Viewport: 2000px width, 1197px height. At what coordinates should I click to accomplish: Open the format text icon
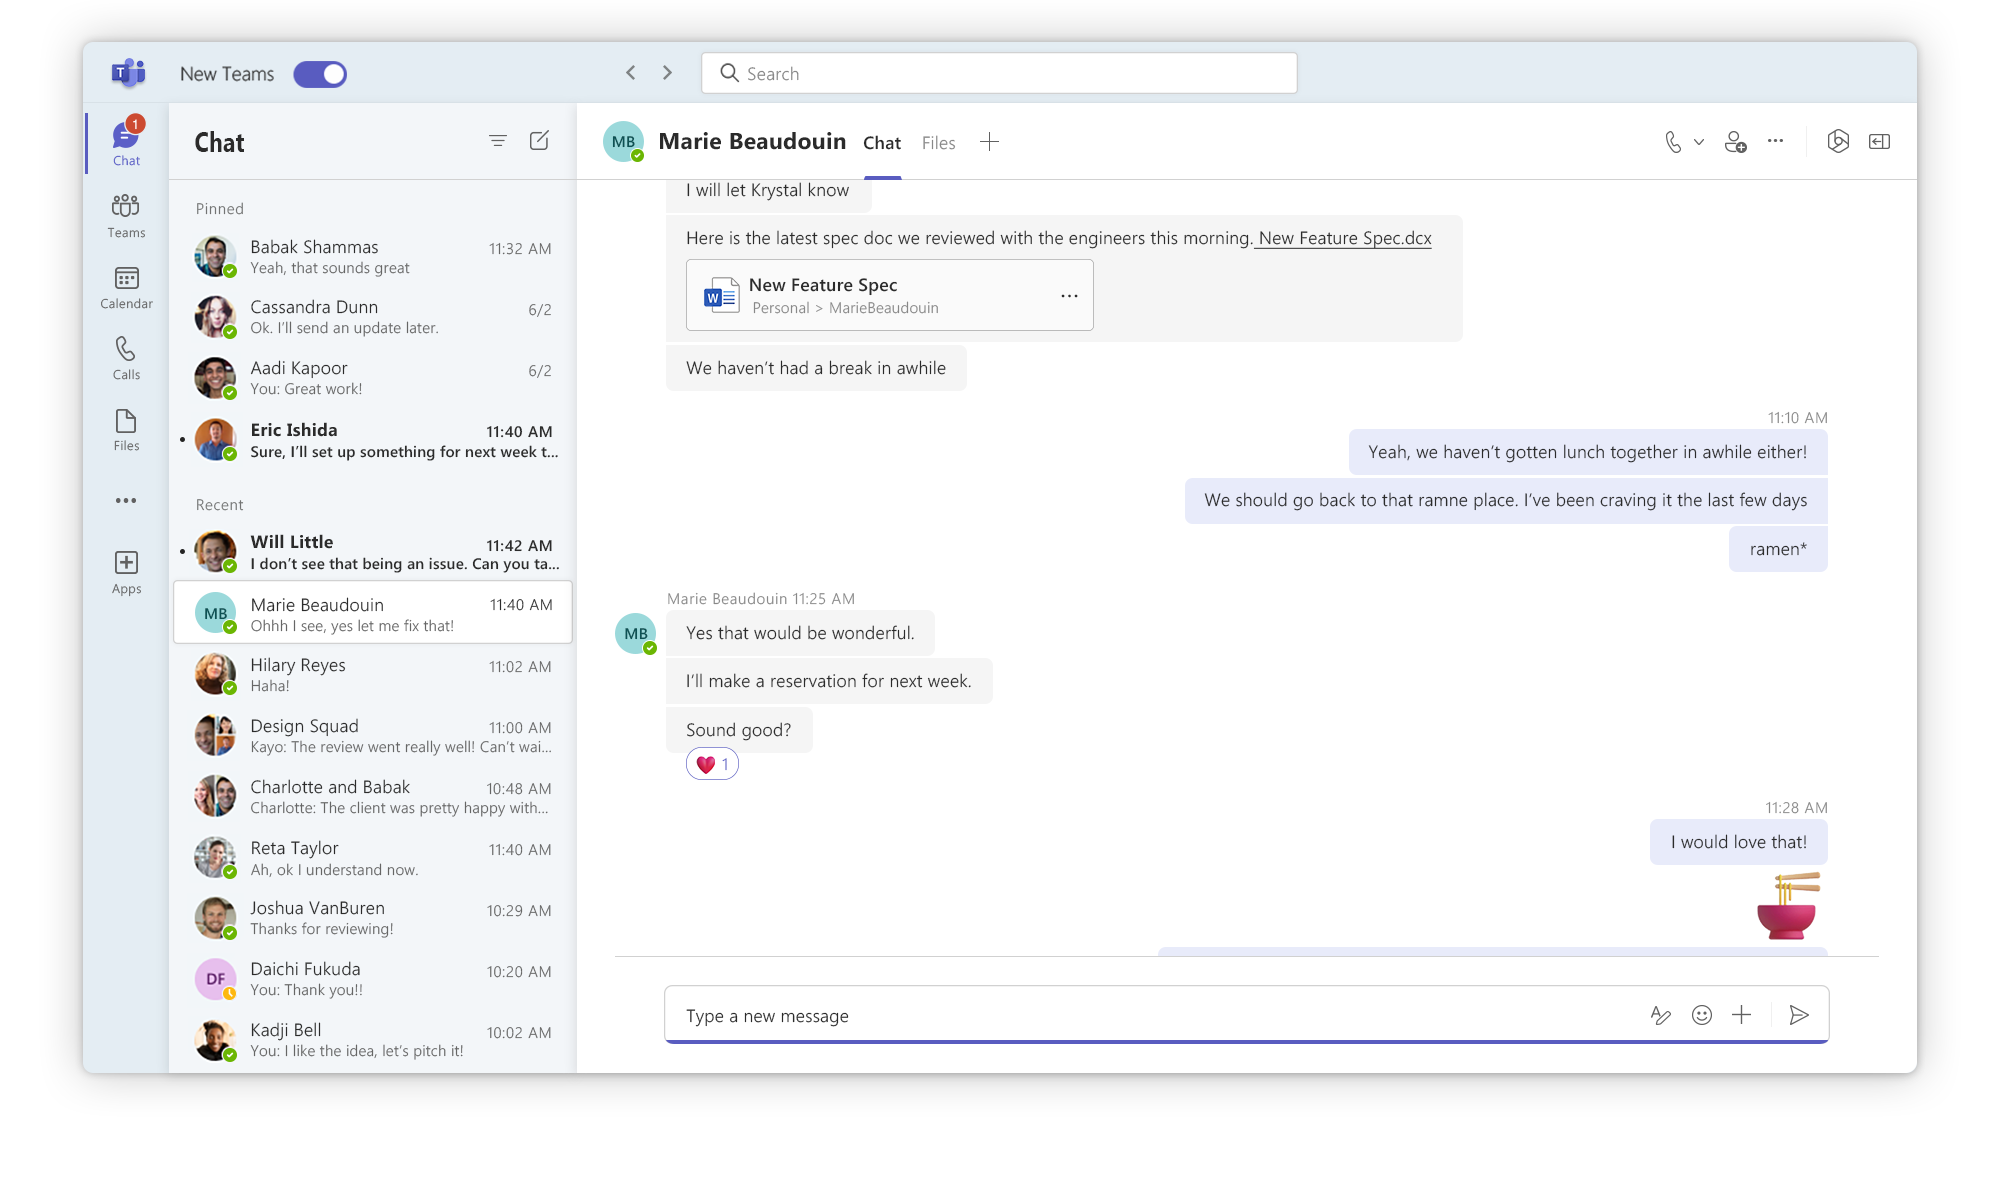1660,1015
